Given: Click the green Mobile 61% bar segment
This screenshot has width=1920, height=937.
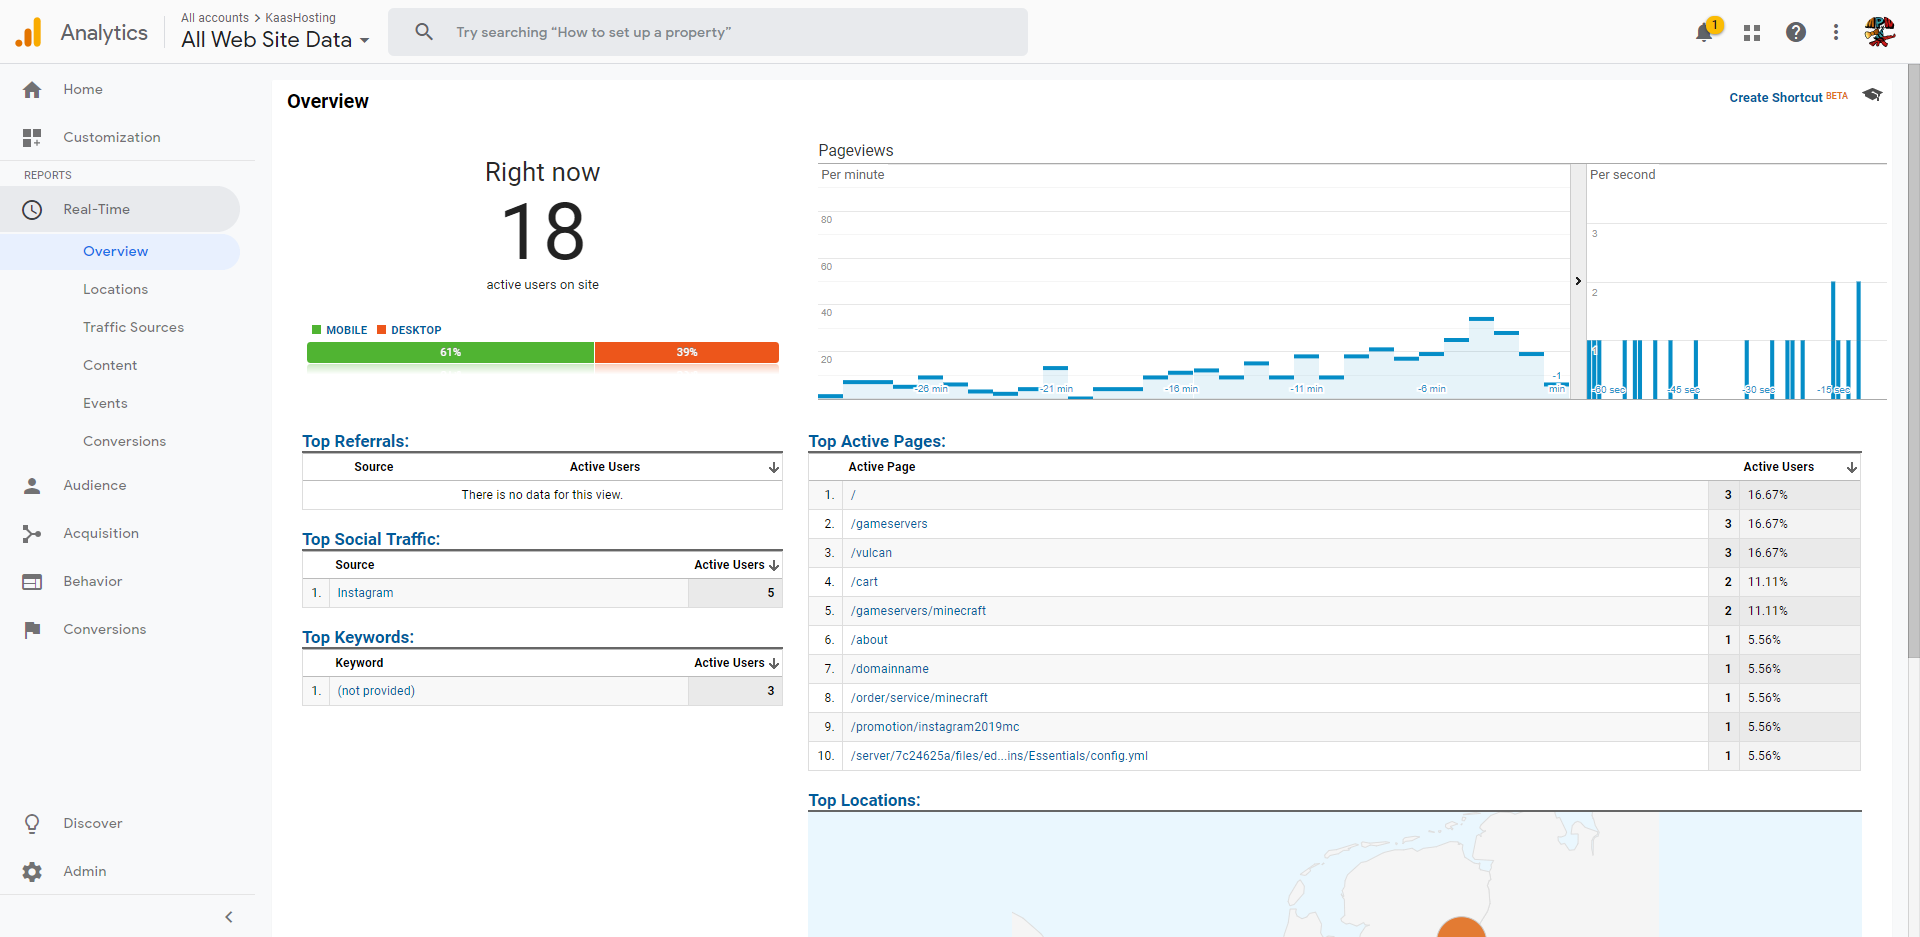Looking at the screenshot, I should pos(450,352).
